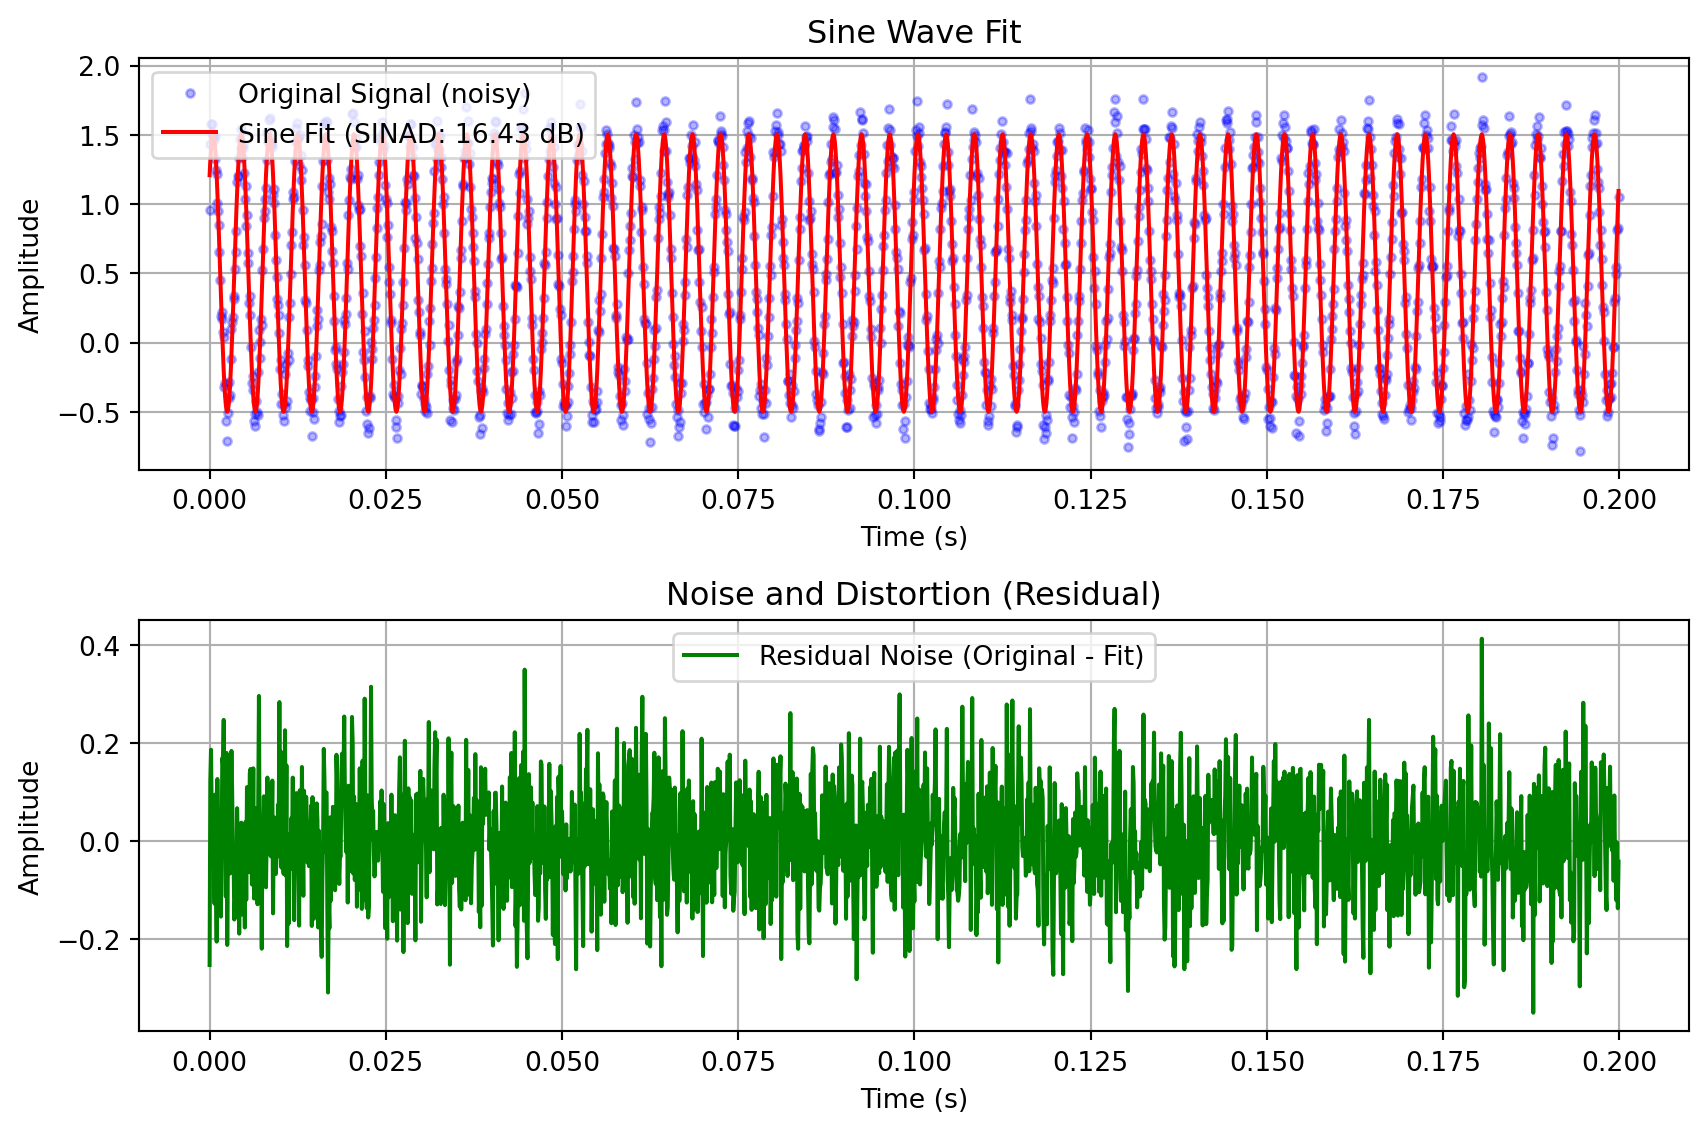This screenshot has width=1708, height=1132.
Task: Click the tallest green residual spike peak
Action: [x=1481, y=639]
